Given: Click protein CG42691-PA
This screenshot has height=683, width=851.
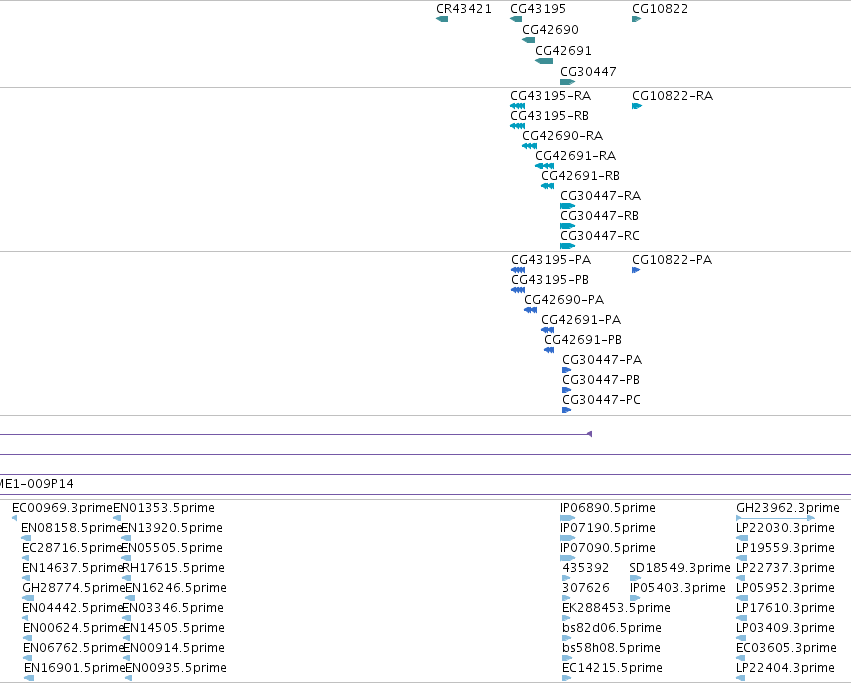Looking at the screenshot, I should pyautogui.click(x=548, y=330).
